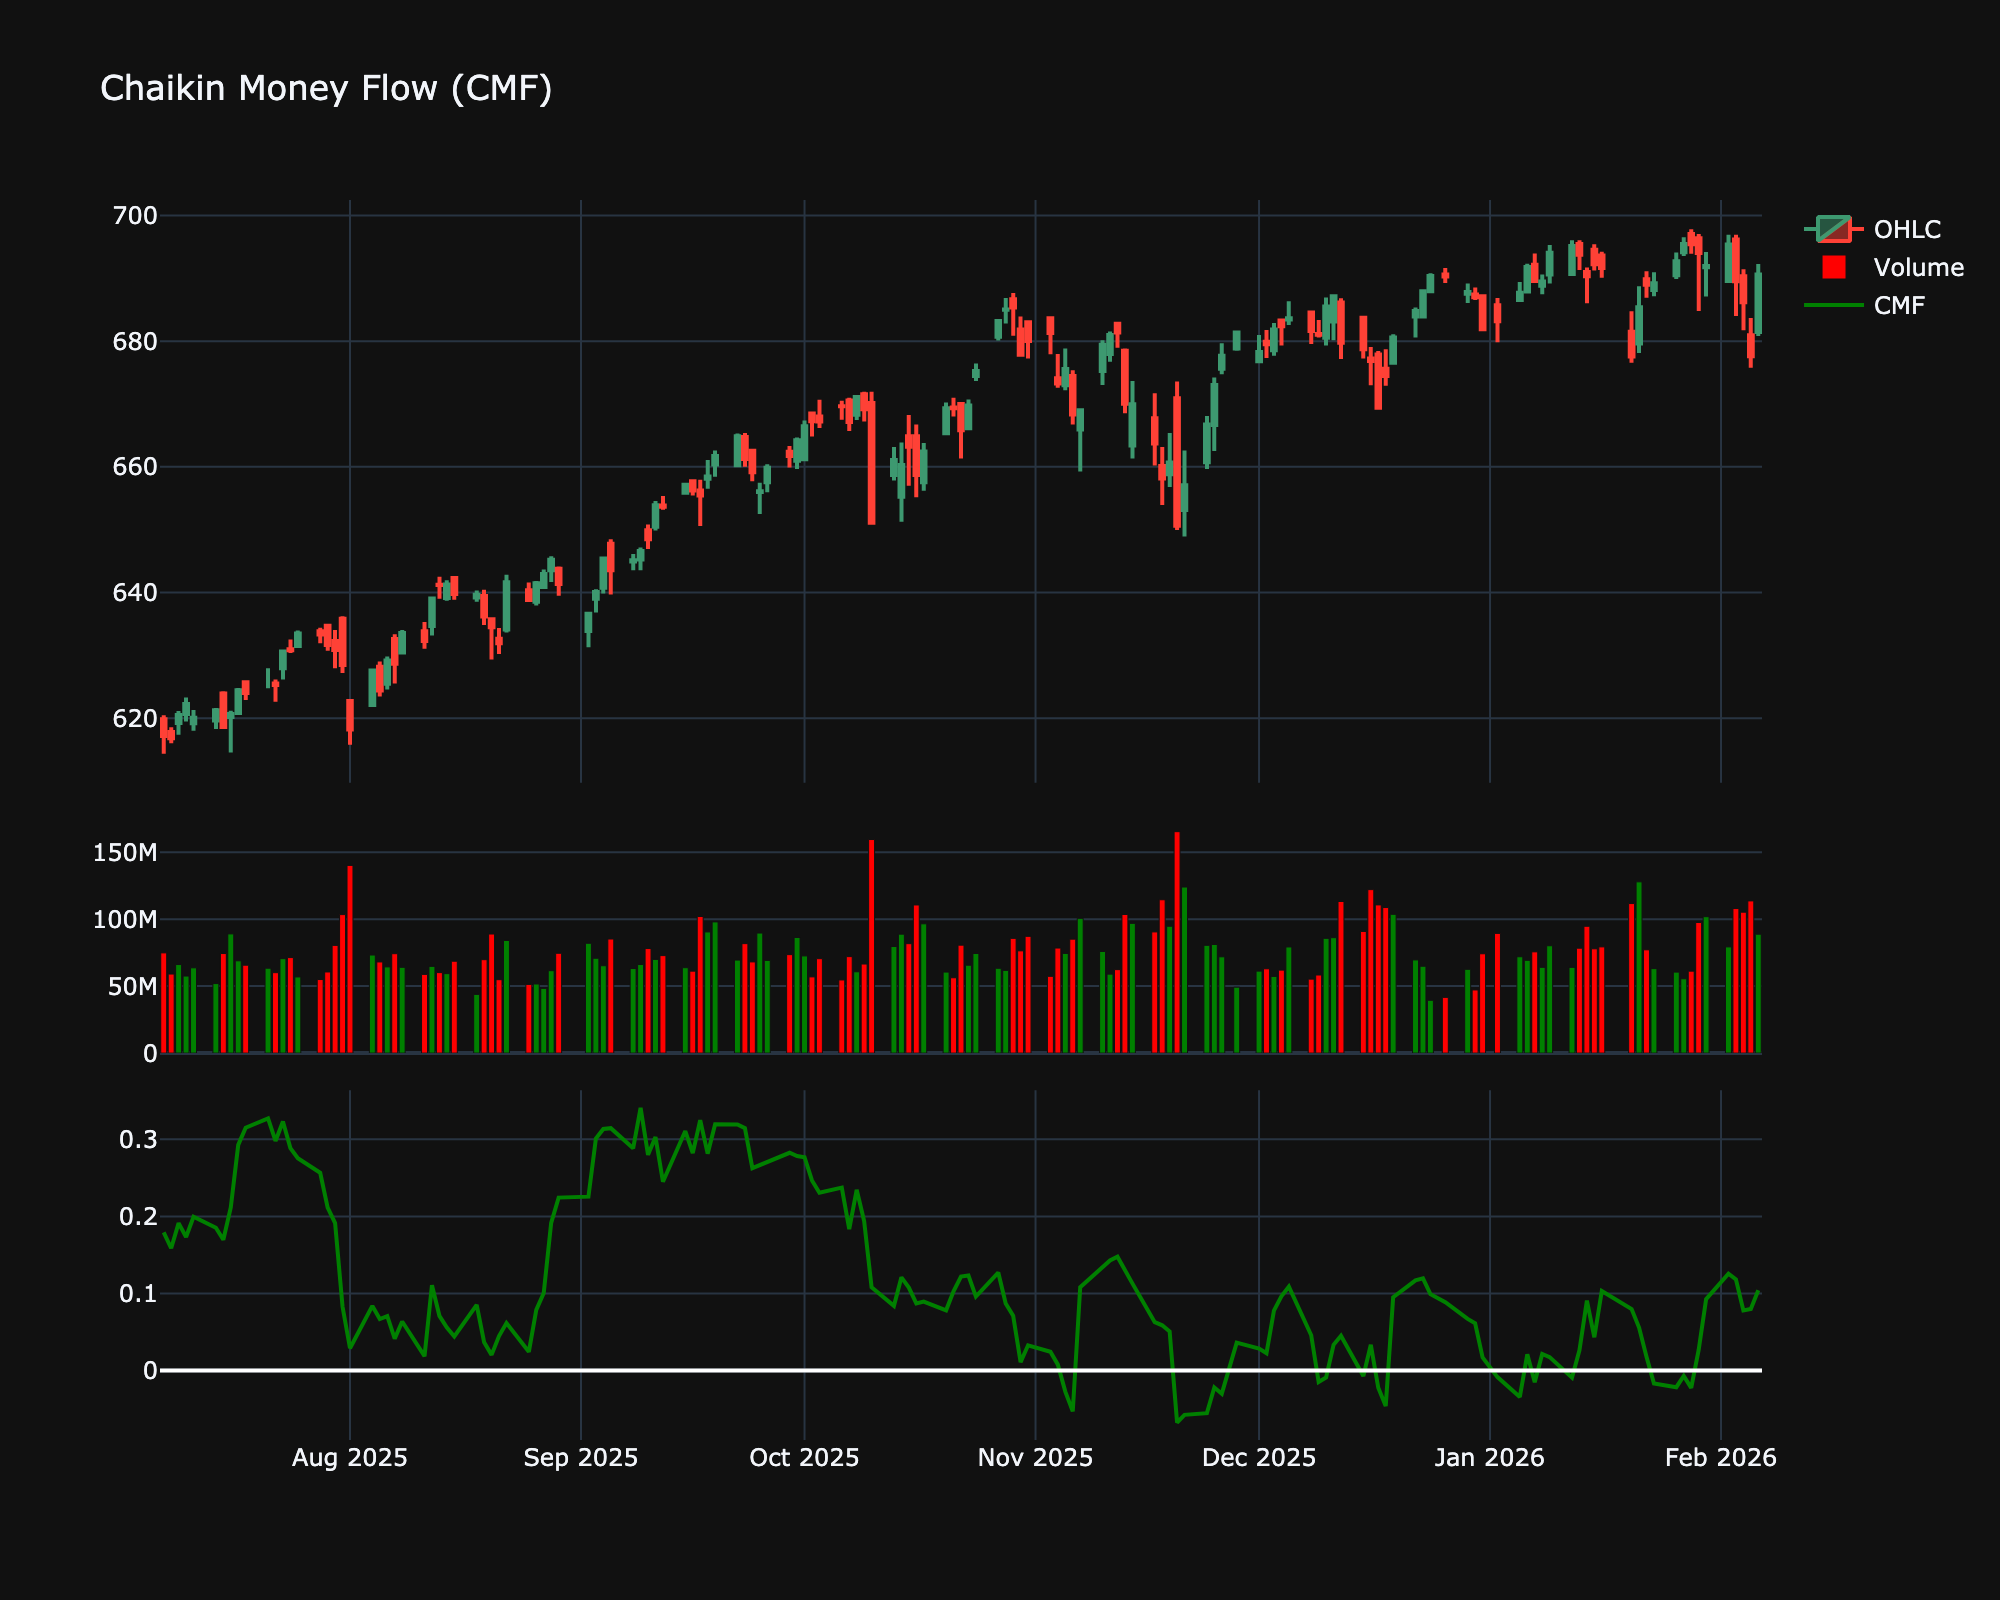Click the 0.3 CMF axis label

point(138,1140)
